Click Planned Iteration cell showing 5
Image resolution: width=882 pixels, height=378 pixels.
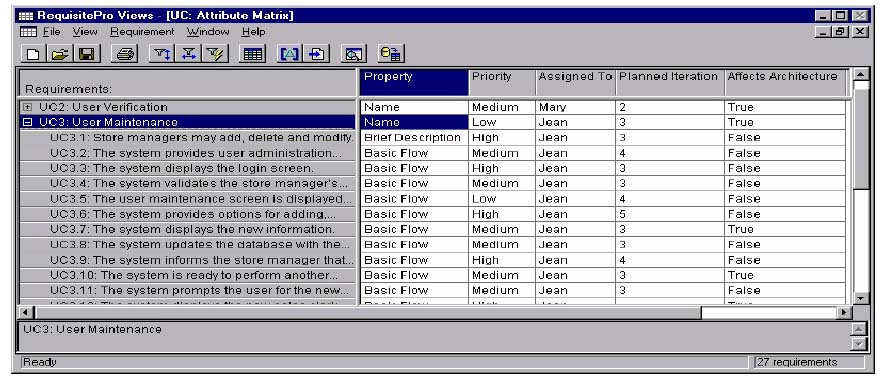(x=670, y=214)
